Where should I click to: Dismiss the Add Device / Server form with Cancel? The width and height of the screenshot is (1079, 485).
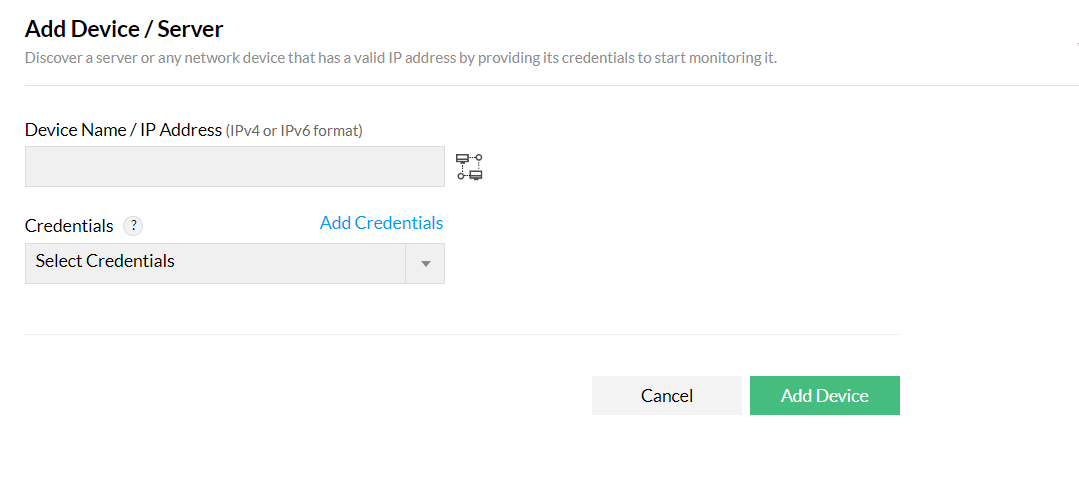coord(667,396)
